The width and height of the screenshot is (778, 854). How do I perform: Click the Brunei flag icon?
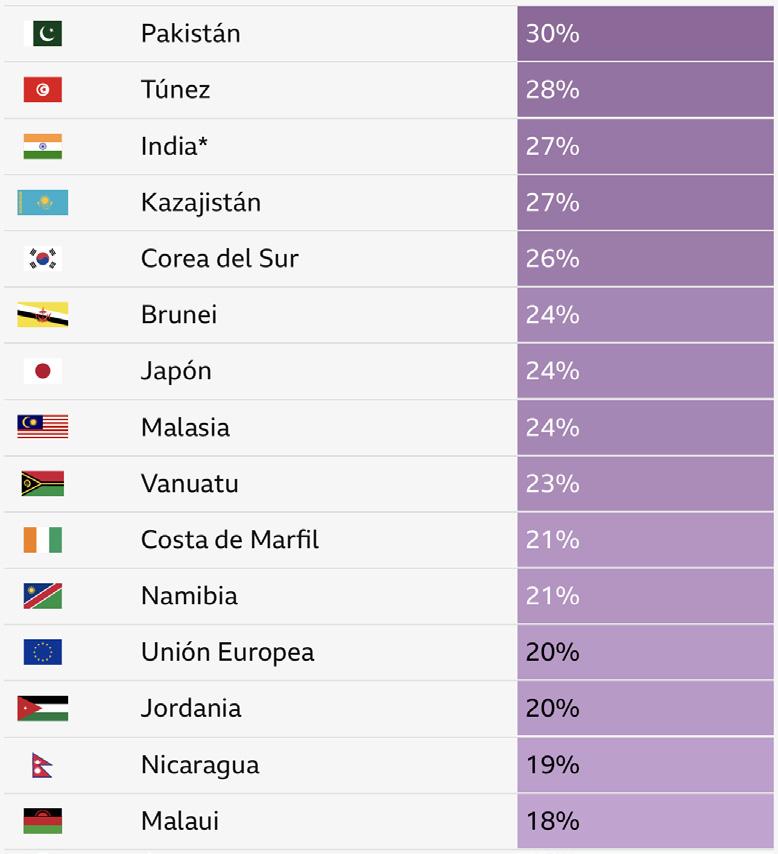click(x=43, y=315)
